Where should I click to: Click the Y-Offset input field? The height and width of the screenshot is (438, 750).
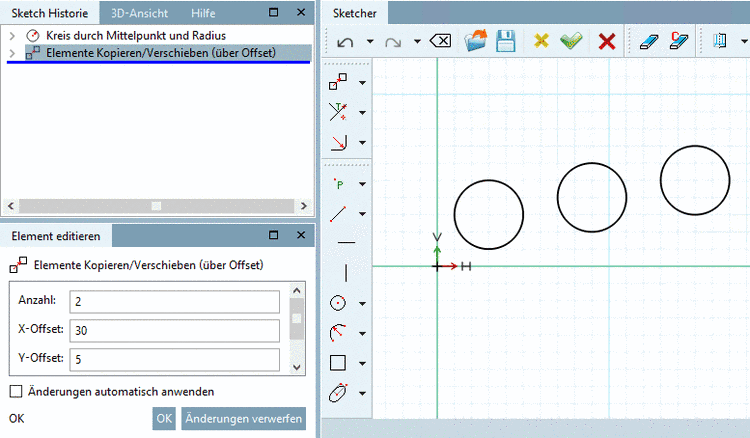pyautogui.click(x=175, y=359)
